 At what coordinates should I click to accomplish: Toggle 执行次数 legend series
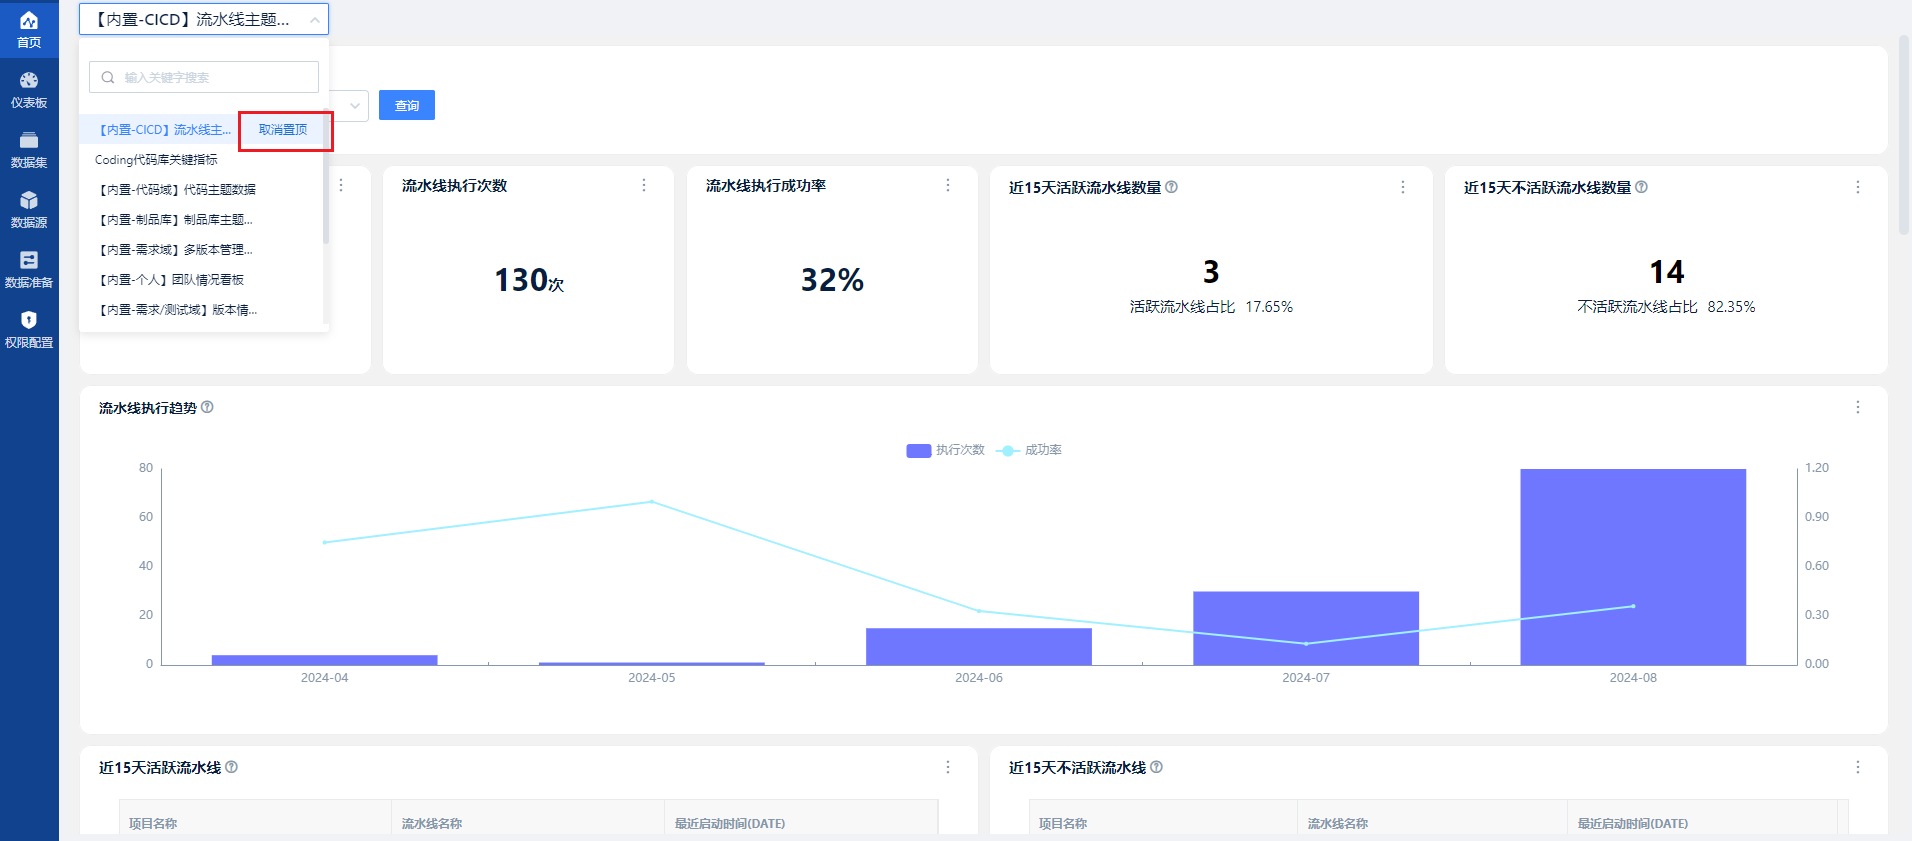pos(946,450)
